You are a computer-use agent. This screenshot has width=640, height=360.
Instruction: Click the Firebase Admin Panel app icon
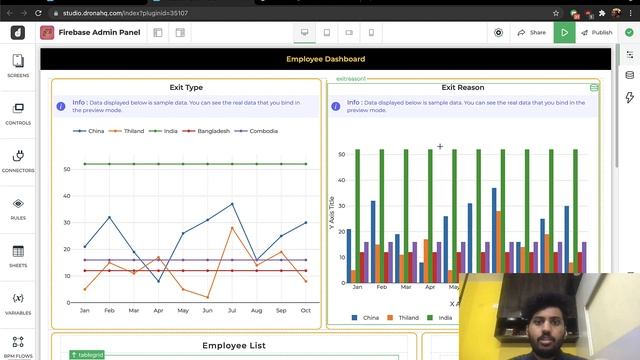pos(47,33)
